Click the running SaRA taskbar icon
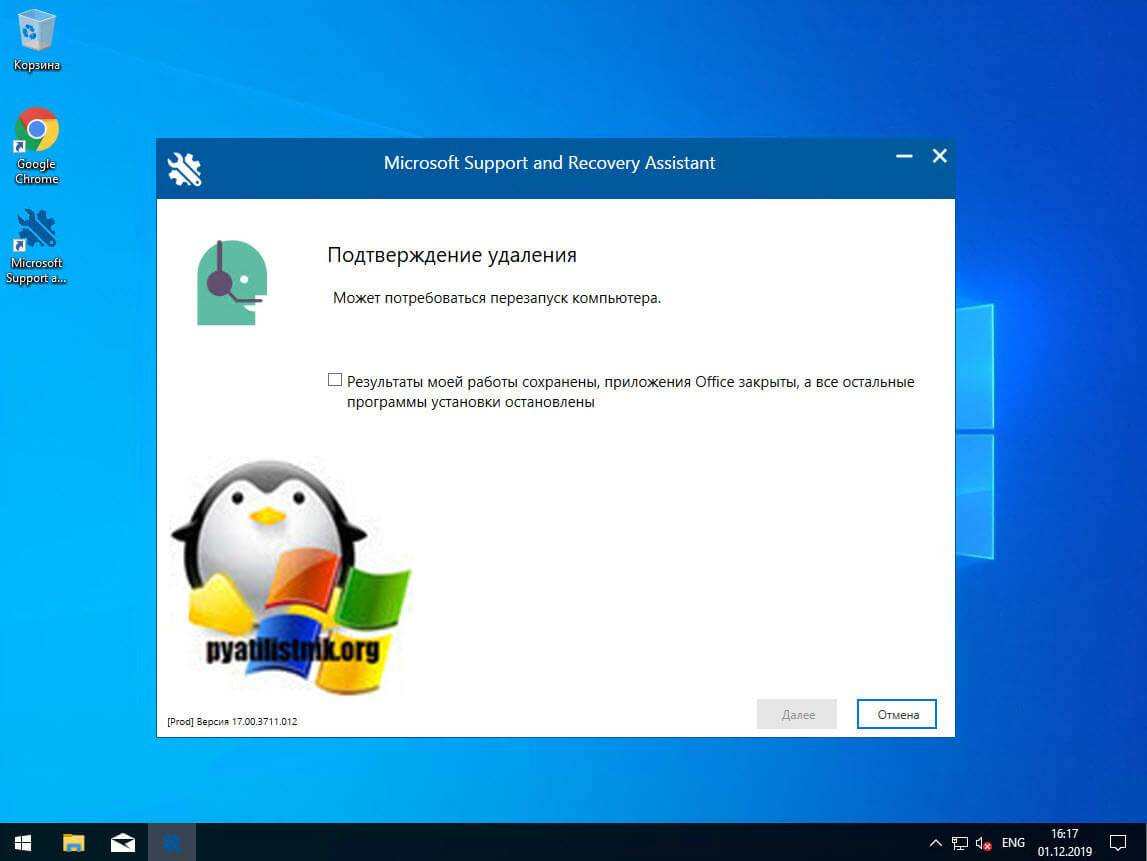Image resolution: width=1147 pixels, height=861 pixels. tap(171, 843)
